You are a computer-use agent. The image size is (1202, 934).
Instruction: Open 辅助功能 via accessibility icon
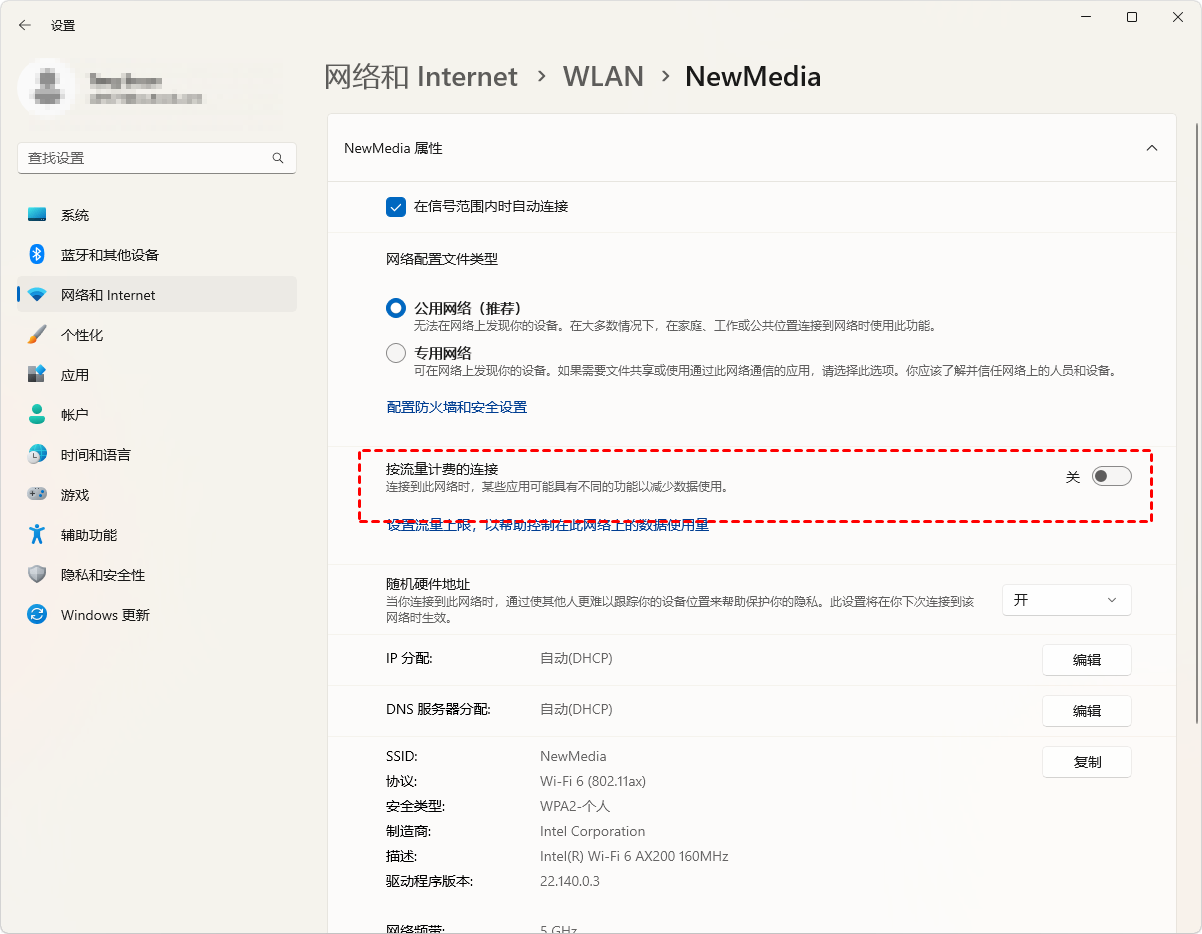coord(37,535)
